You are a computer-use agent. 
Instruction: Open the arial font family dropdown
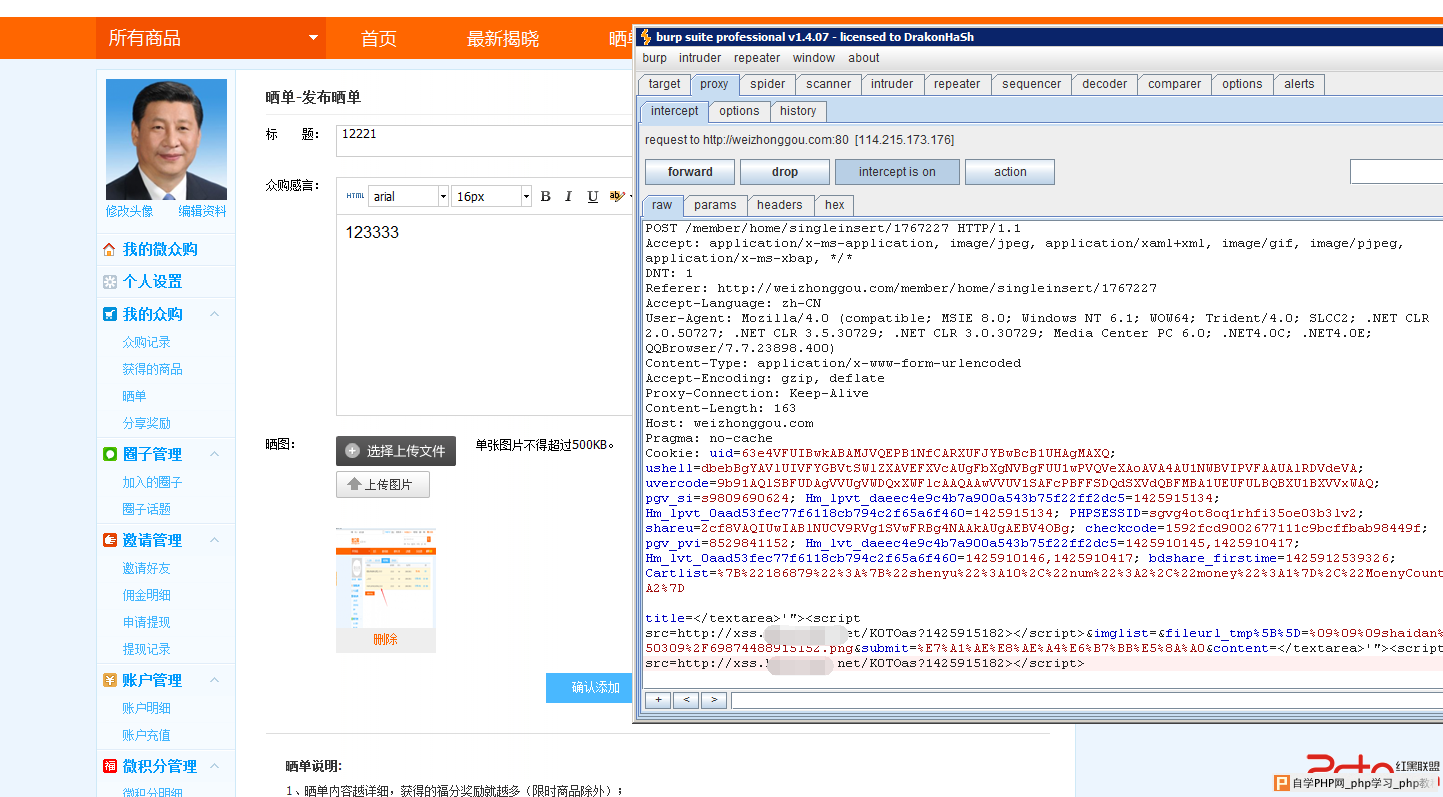pyautogui.click(x=408, y=196)
